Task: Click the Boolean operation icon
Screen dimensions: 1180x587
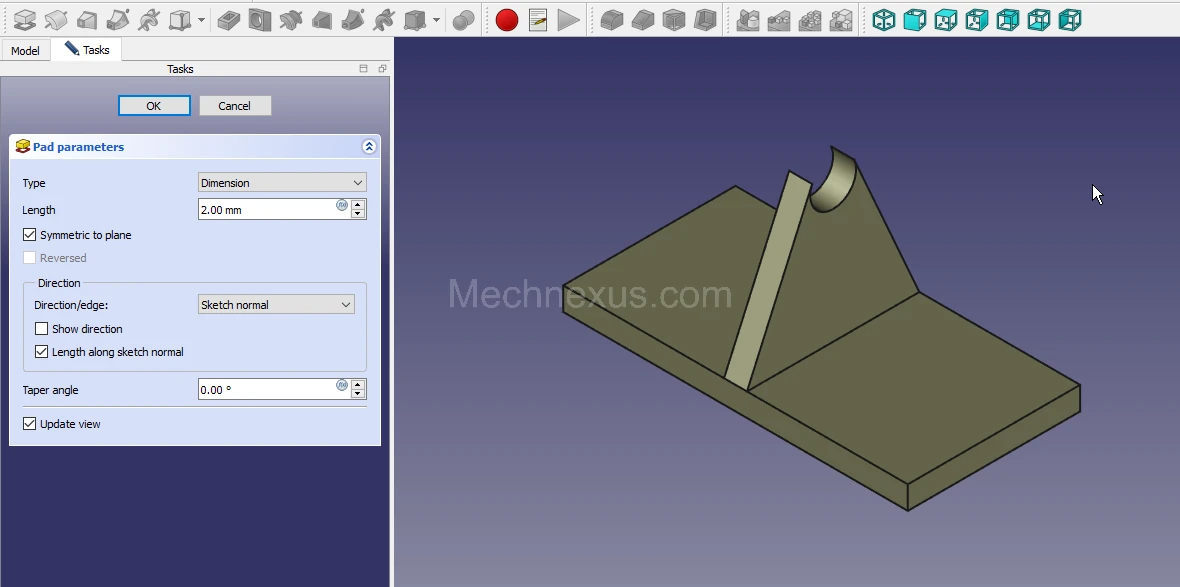Action: (x=463, y=20)
